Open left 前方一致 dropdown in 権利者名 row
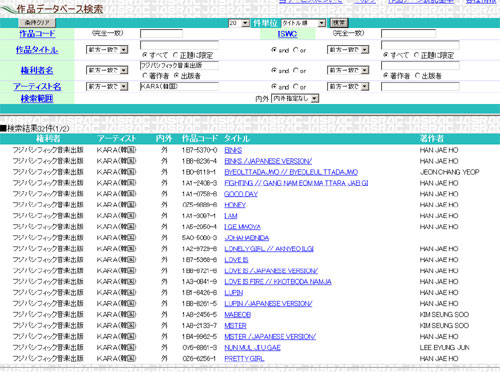Screen dimensions: 500x372 (x=107, y=70)
